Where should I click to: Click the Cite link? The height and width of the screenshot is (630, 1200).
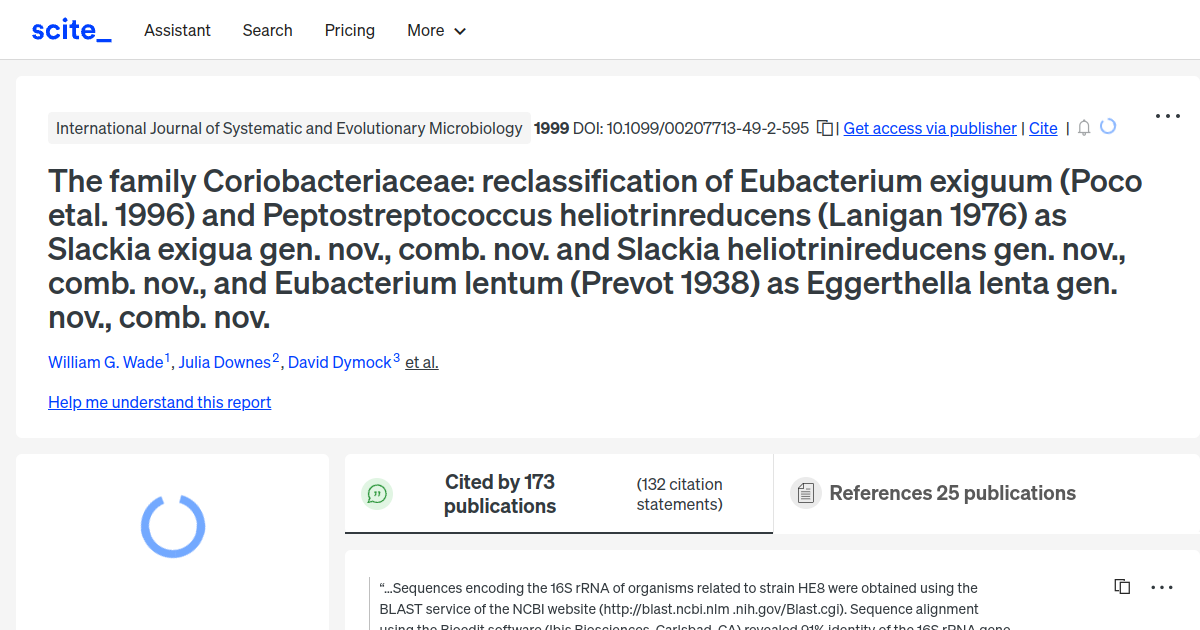(x=1043, y=128)
